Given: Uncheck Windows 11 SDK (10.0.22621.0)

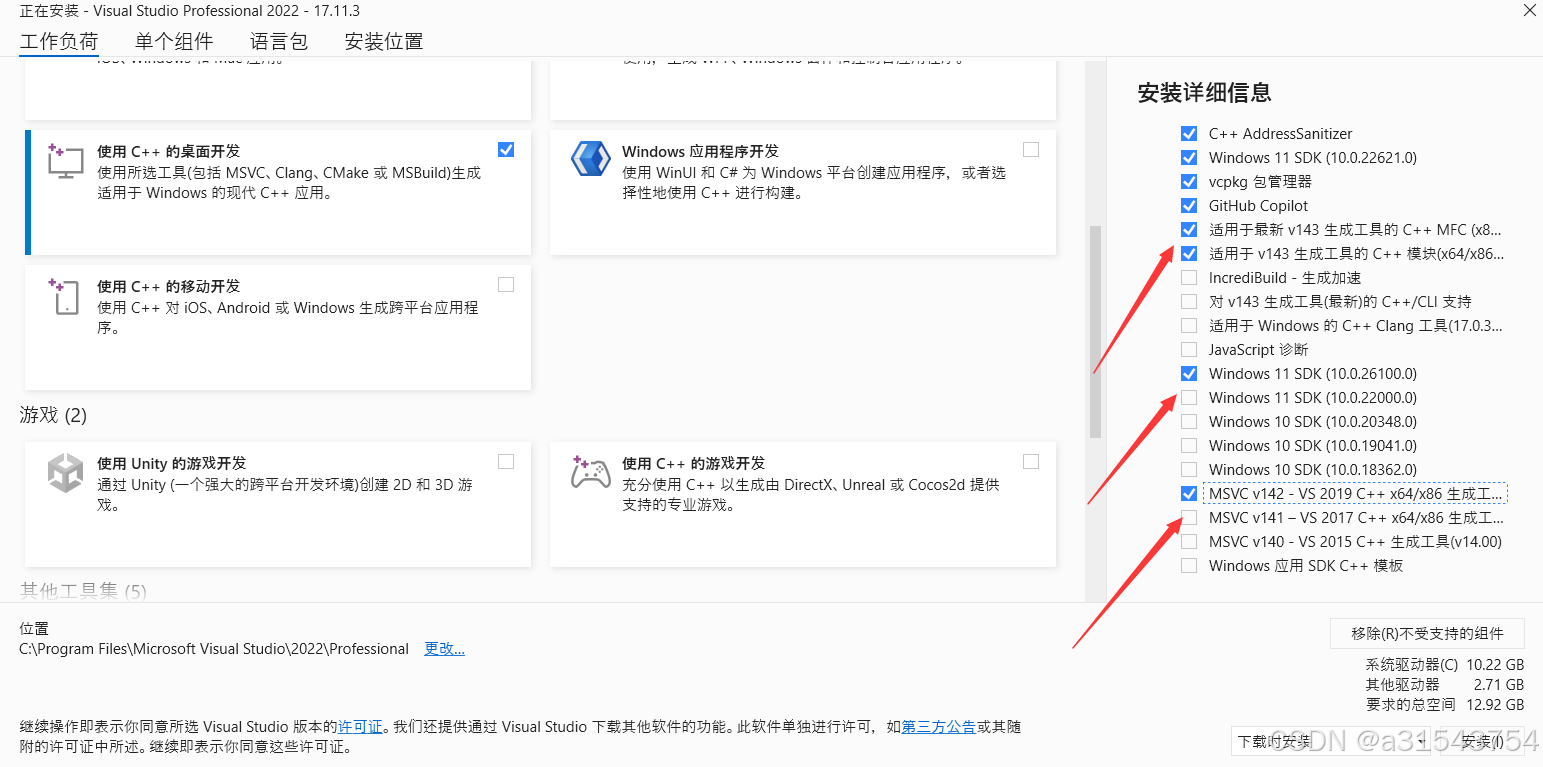Looking at the screenshot, I should (x=1189, y=157).
